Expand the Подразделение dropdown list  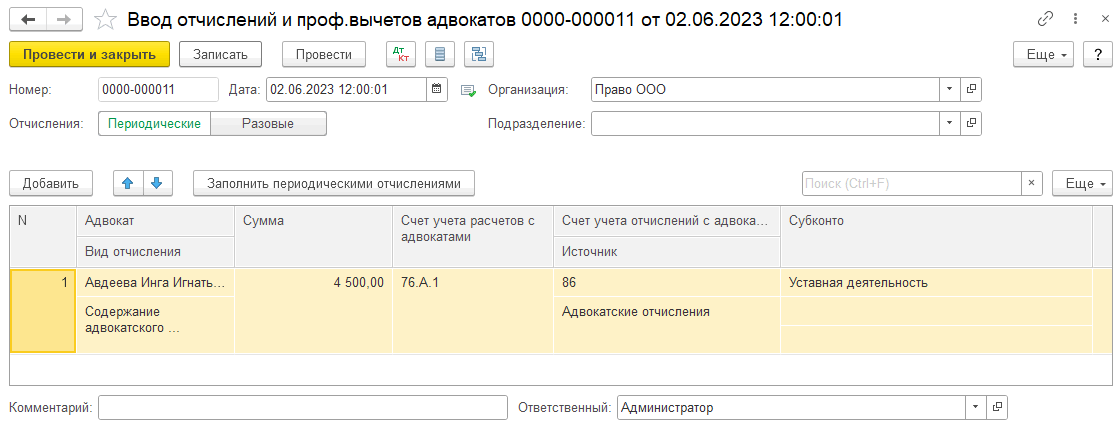(x=949, y=123)
